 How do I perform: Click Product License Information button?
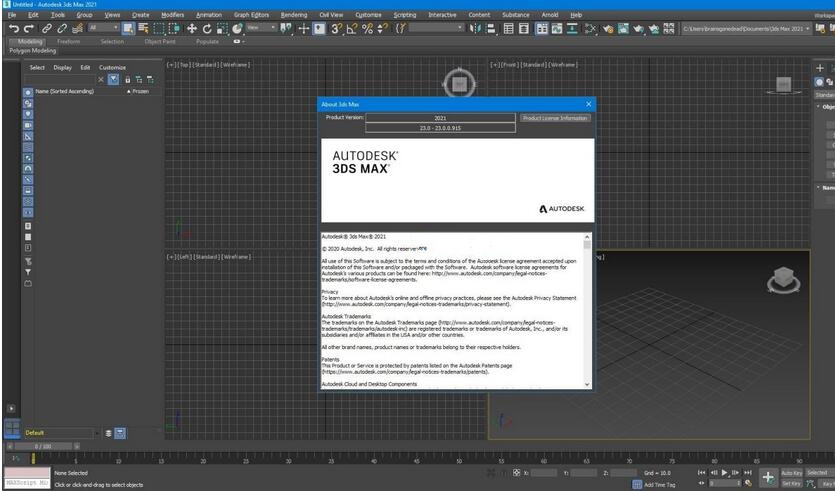[555, 118]
